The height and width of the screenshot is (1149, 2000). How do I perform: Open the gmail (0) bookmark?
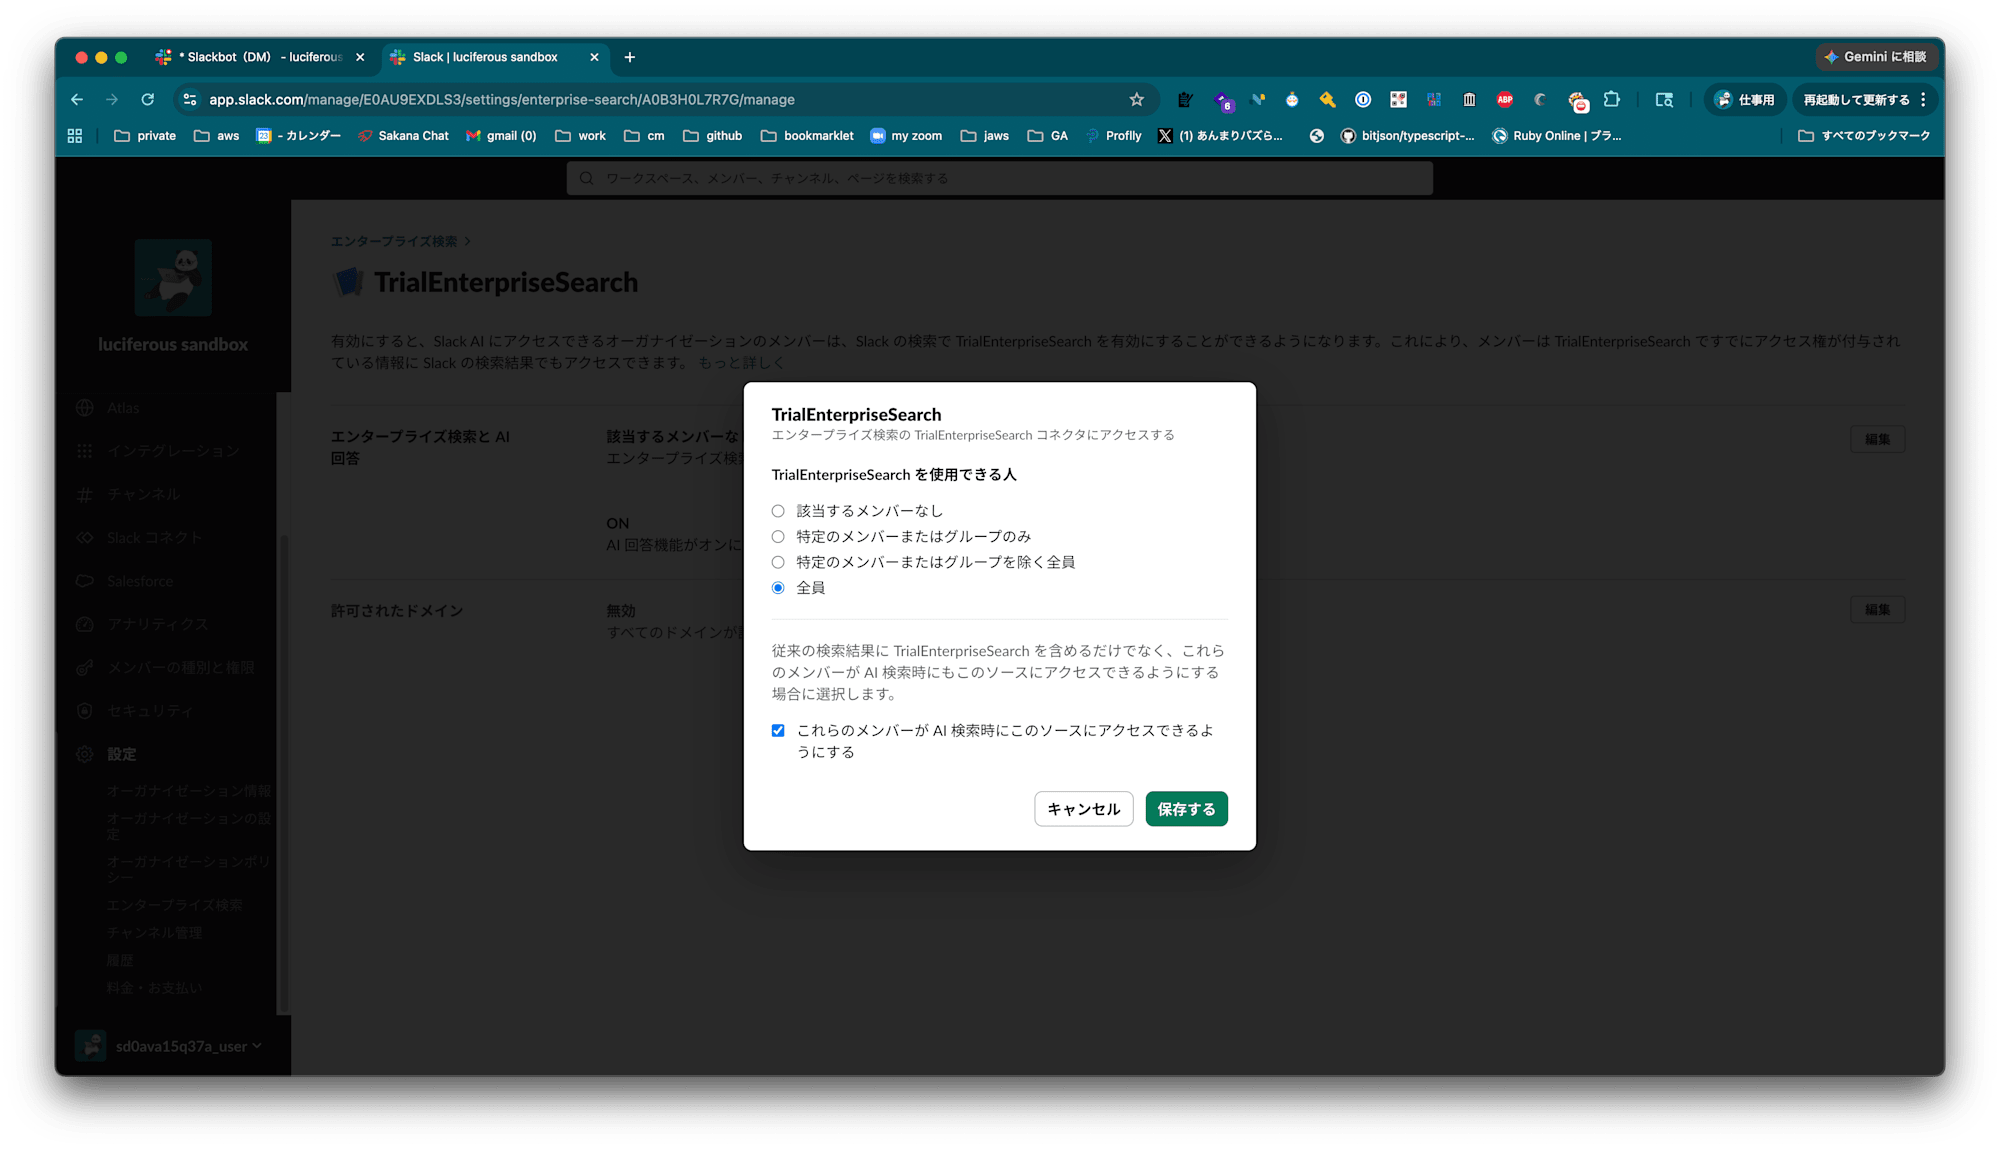coord(501,136)
